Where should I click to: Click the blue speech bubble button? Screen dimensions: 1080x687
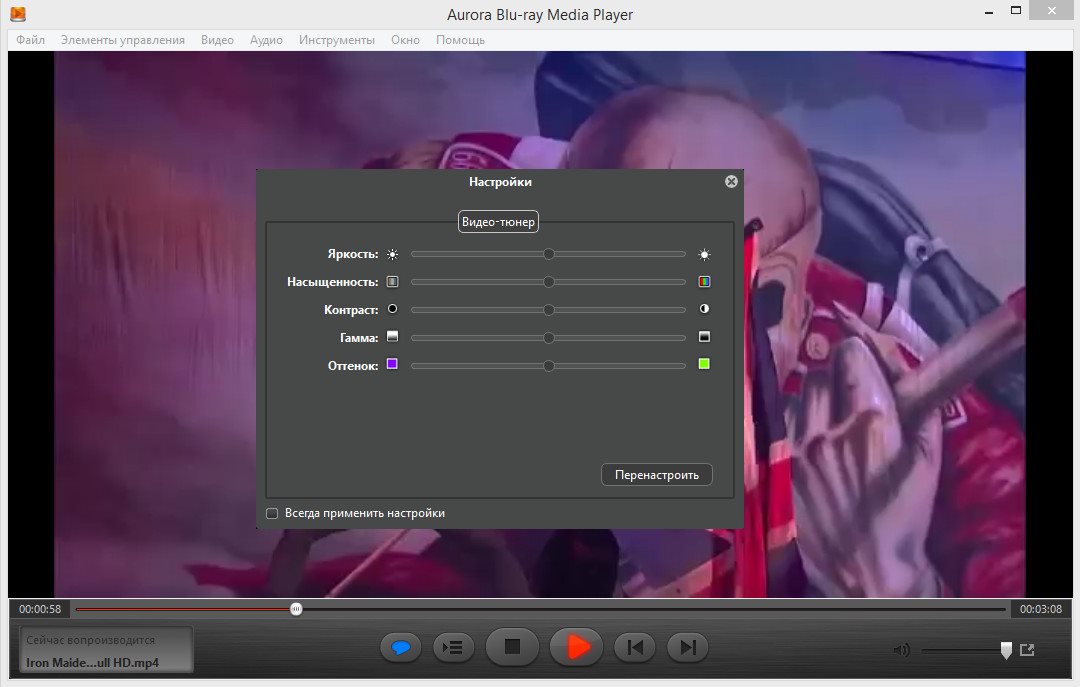tap(401, 648)
